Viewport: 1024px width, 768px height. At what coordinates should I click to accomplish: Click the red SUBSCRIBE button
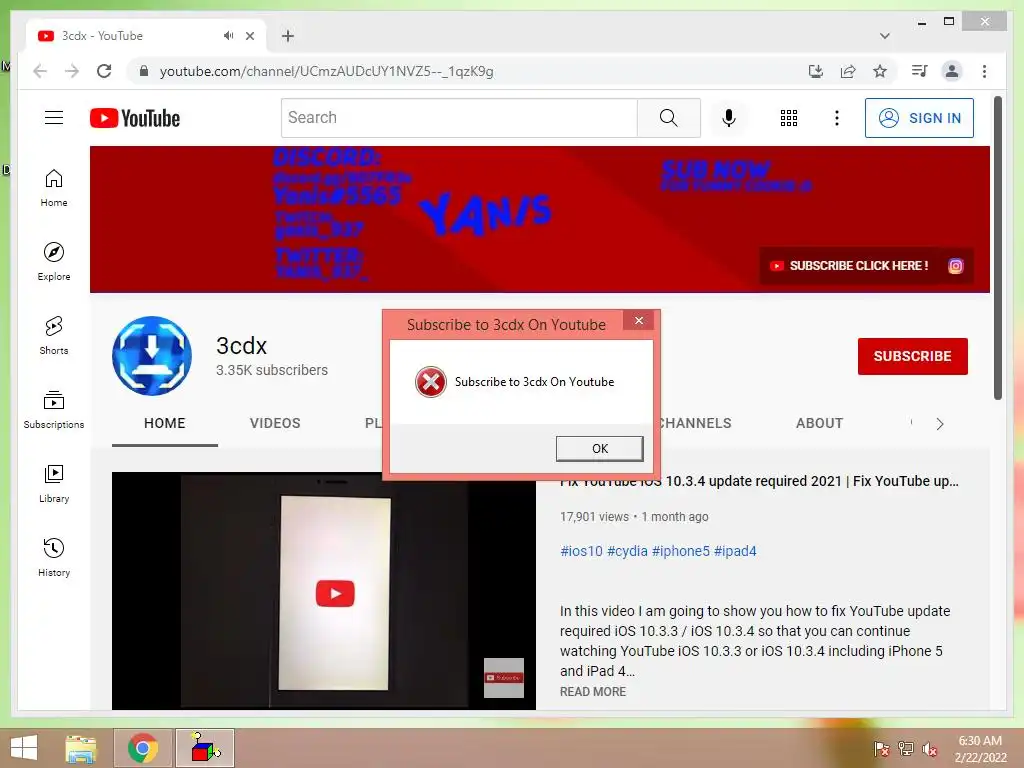click(x=912, y=357)
